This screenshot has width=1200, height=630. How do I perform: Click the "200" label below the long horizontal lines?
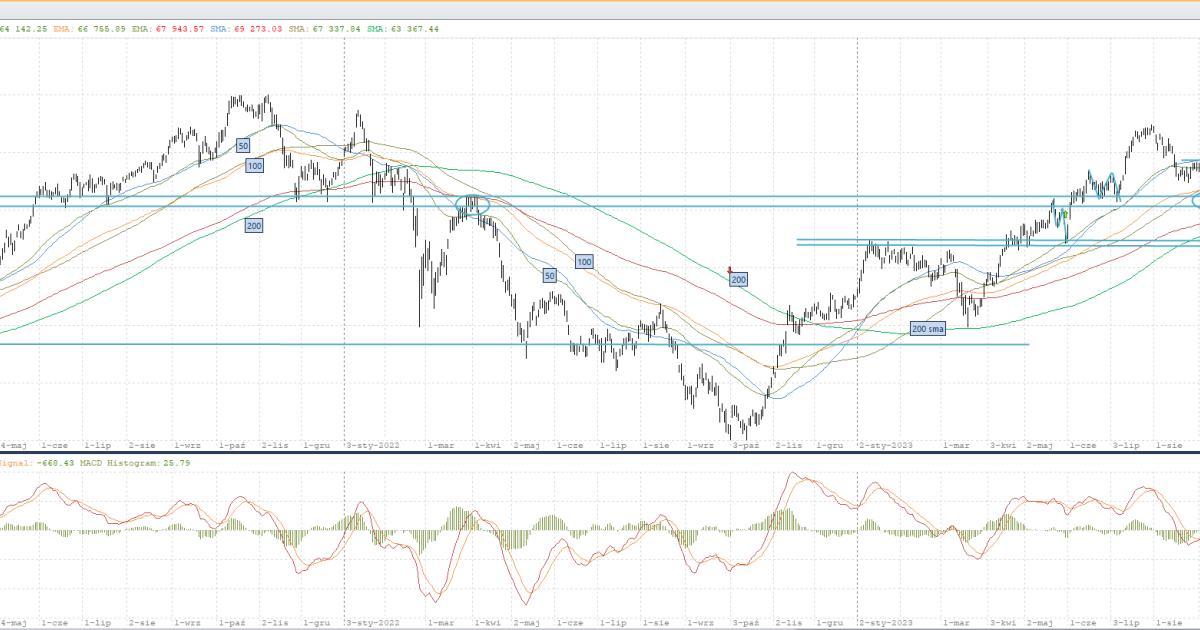254,226
